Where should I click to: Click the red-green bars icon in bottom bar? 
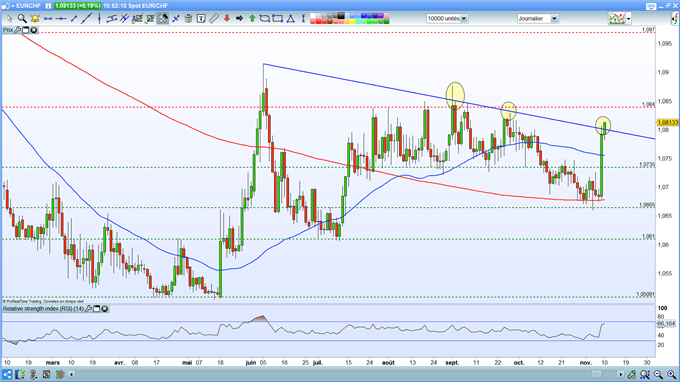[x=60, y=374]
